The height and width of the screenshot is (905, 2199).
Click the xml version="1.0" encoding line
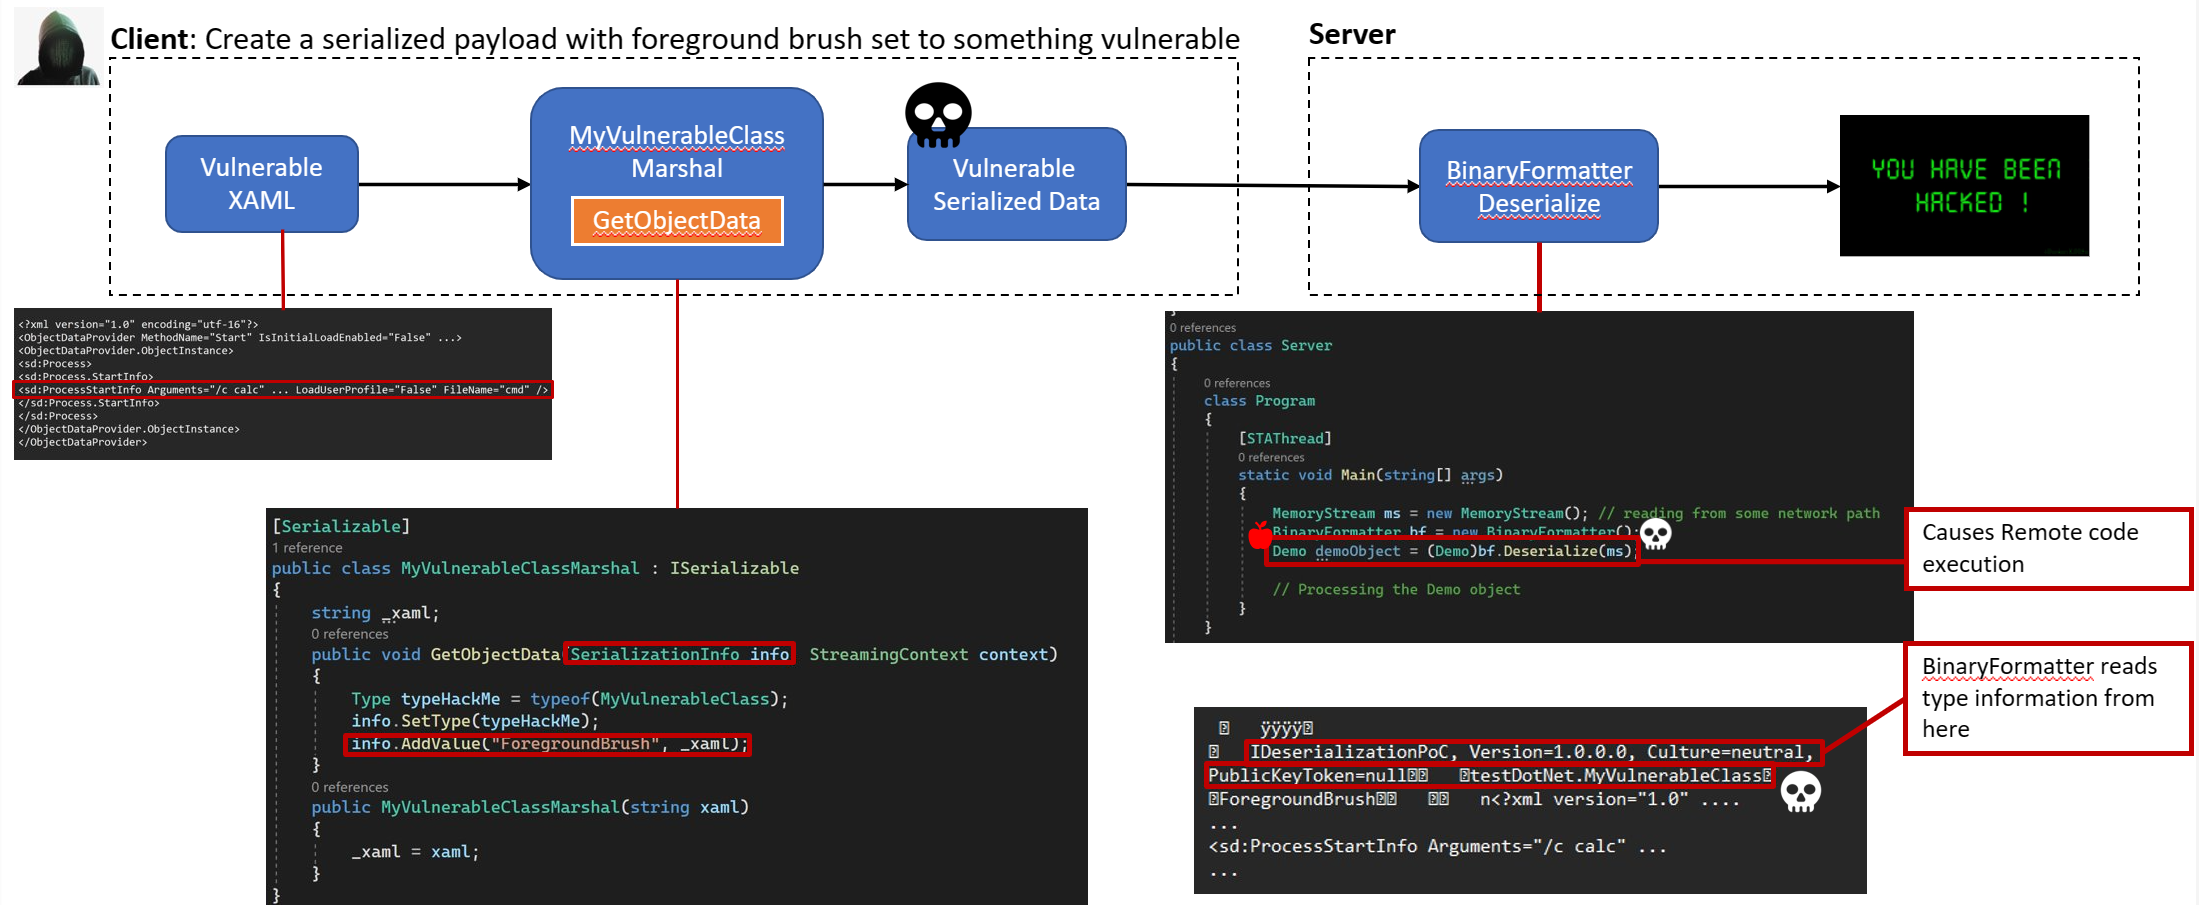click(138, 324)
